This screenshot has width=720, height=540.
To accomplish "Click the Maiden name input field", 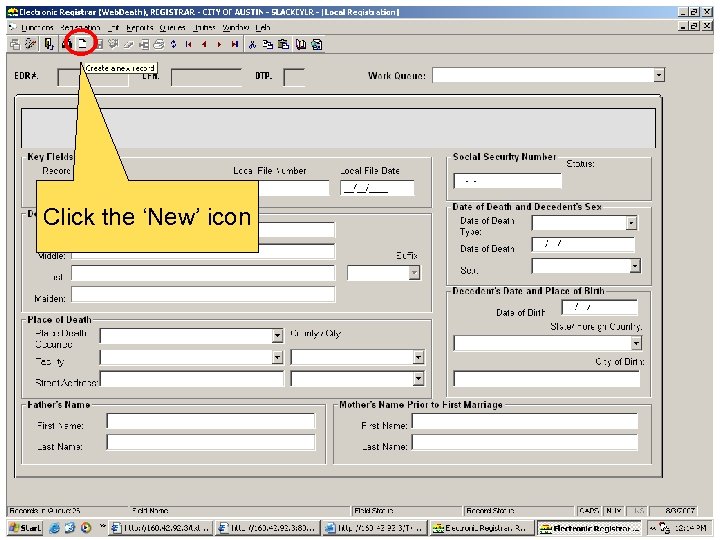I will tap(203, 294).
